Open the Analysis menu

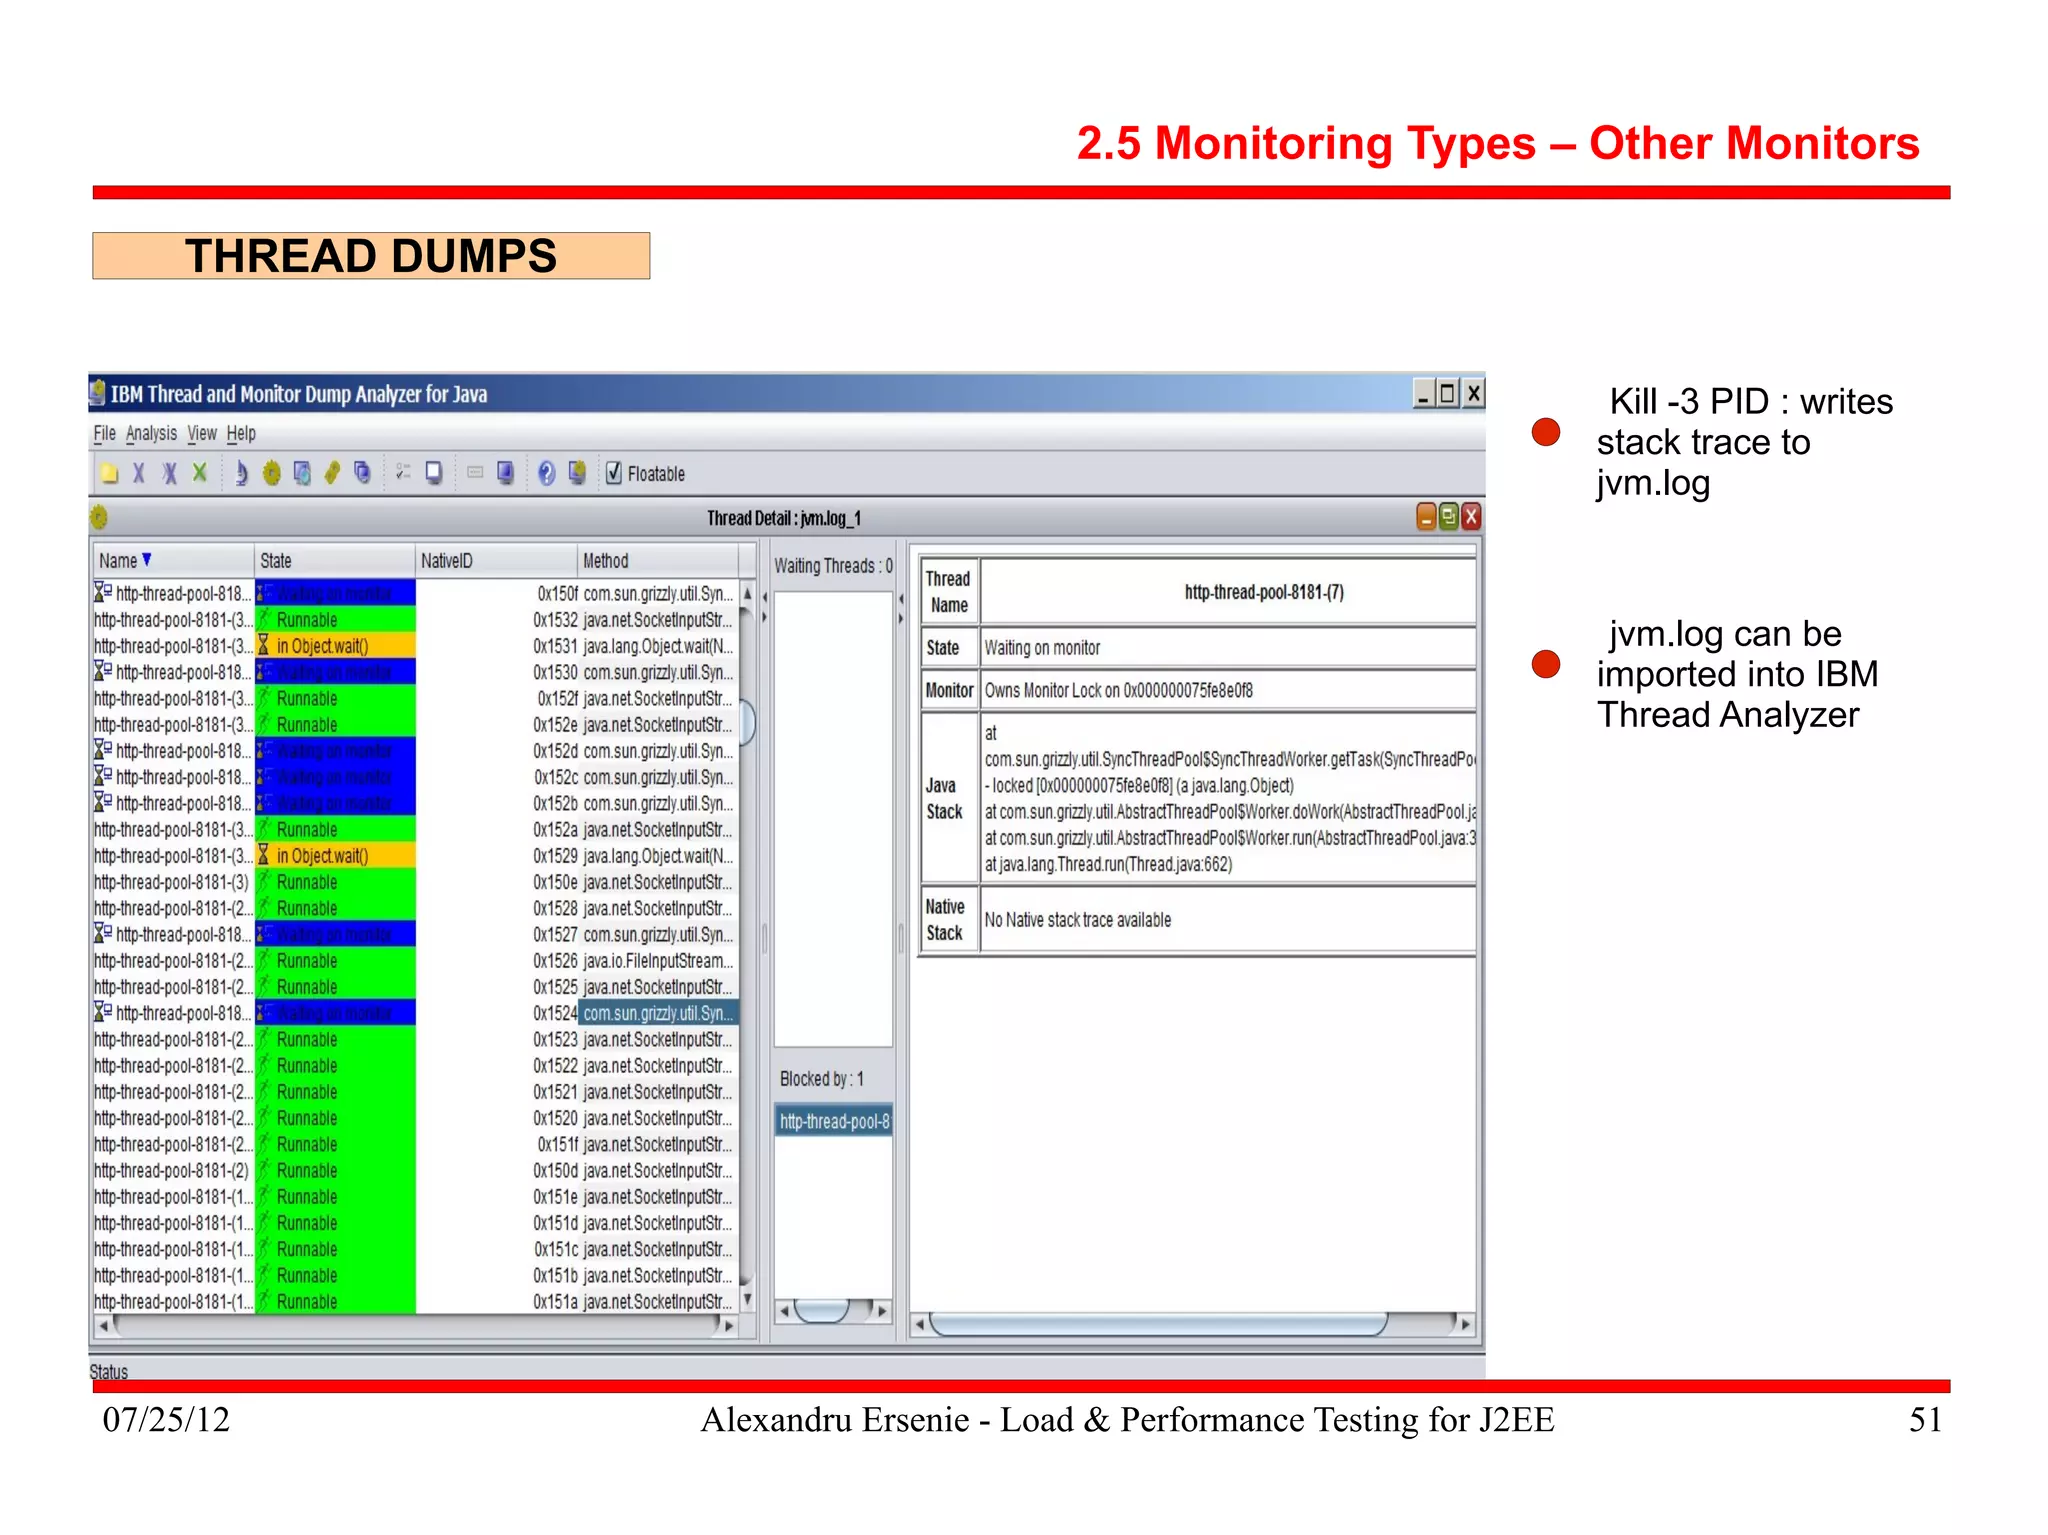click(151, 433)
